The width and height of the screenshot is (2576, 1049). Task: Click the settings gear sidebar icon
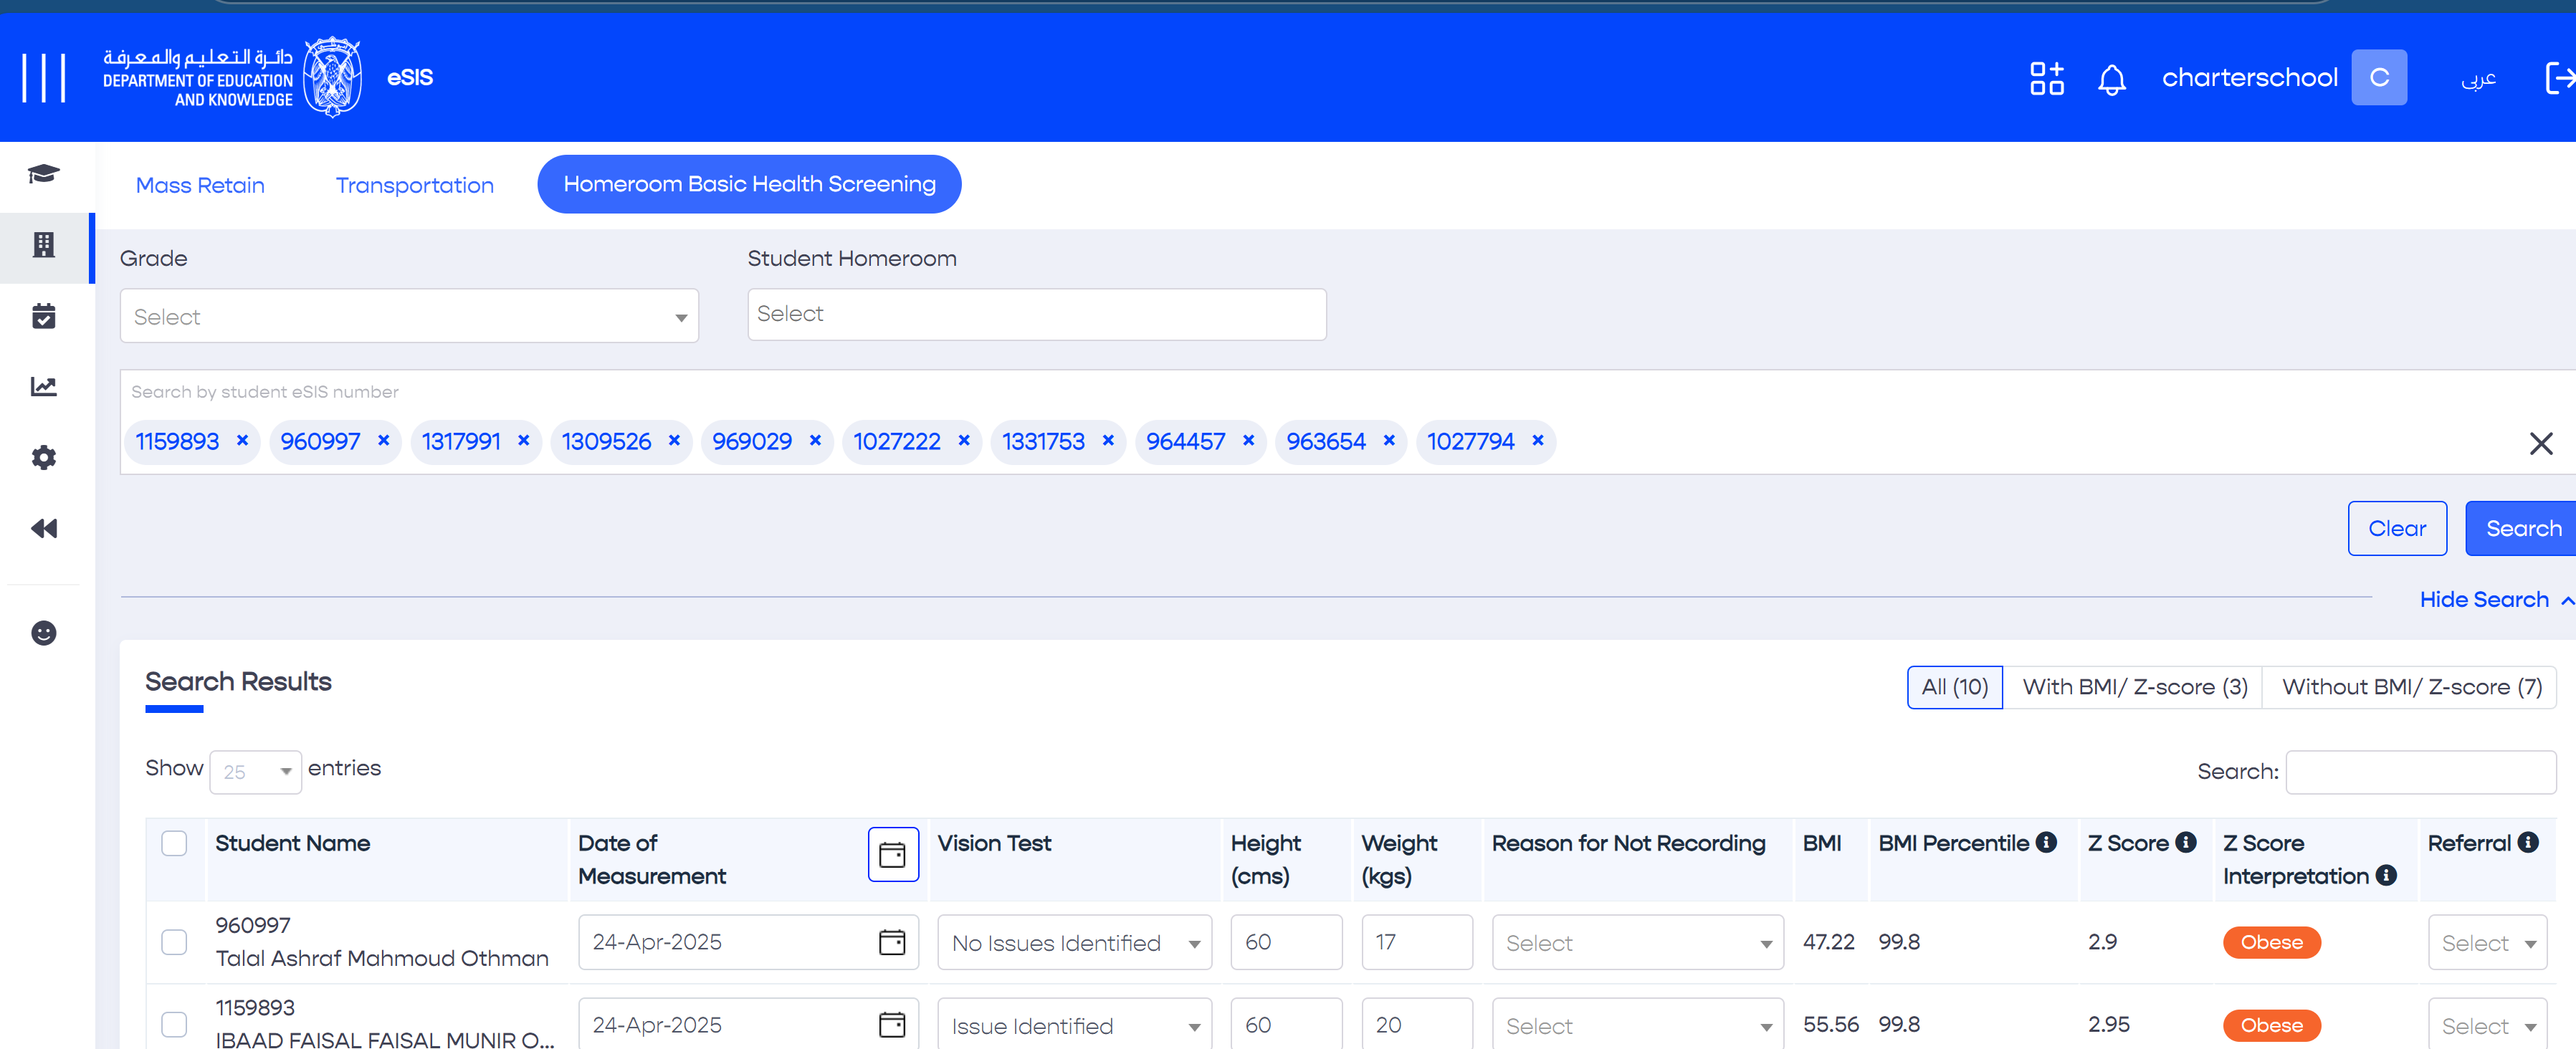pos(44,458)
